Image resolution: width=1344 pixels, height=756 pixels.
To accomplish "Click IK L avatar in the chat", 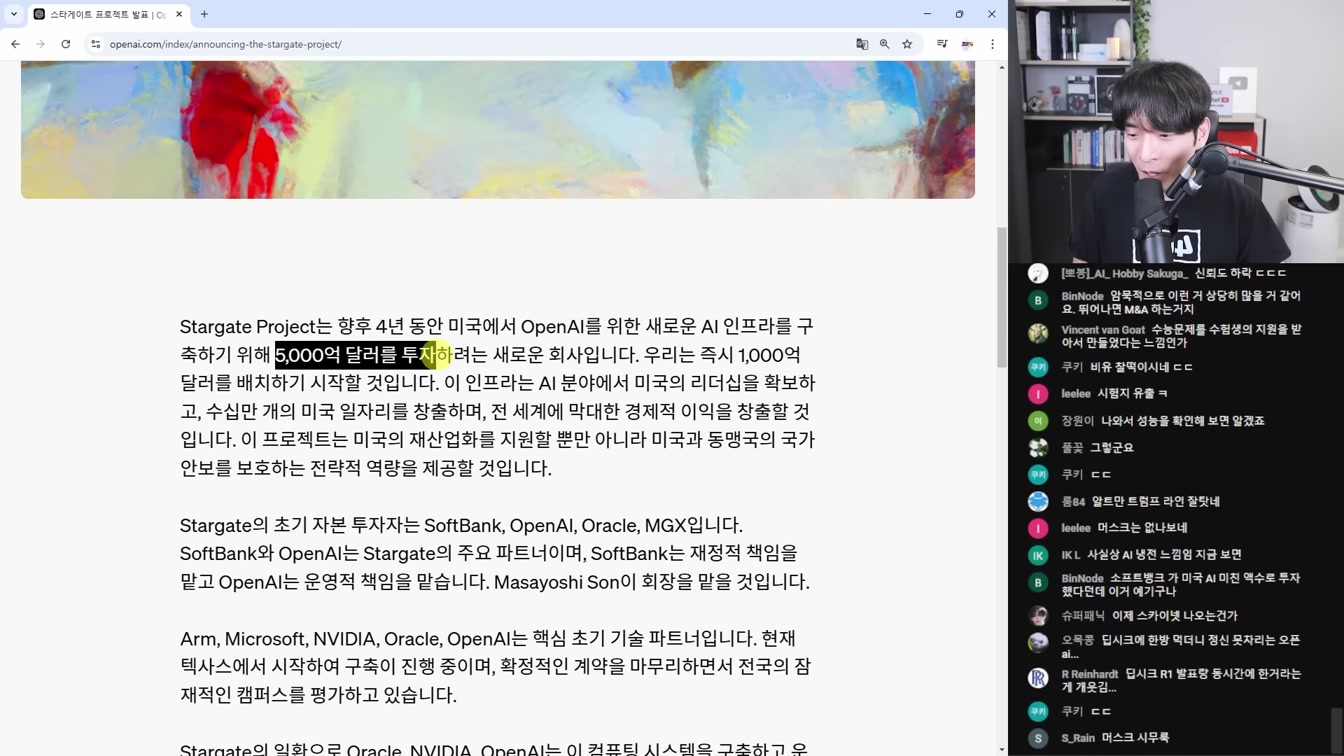I will 1038,554.
